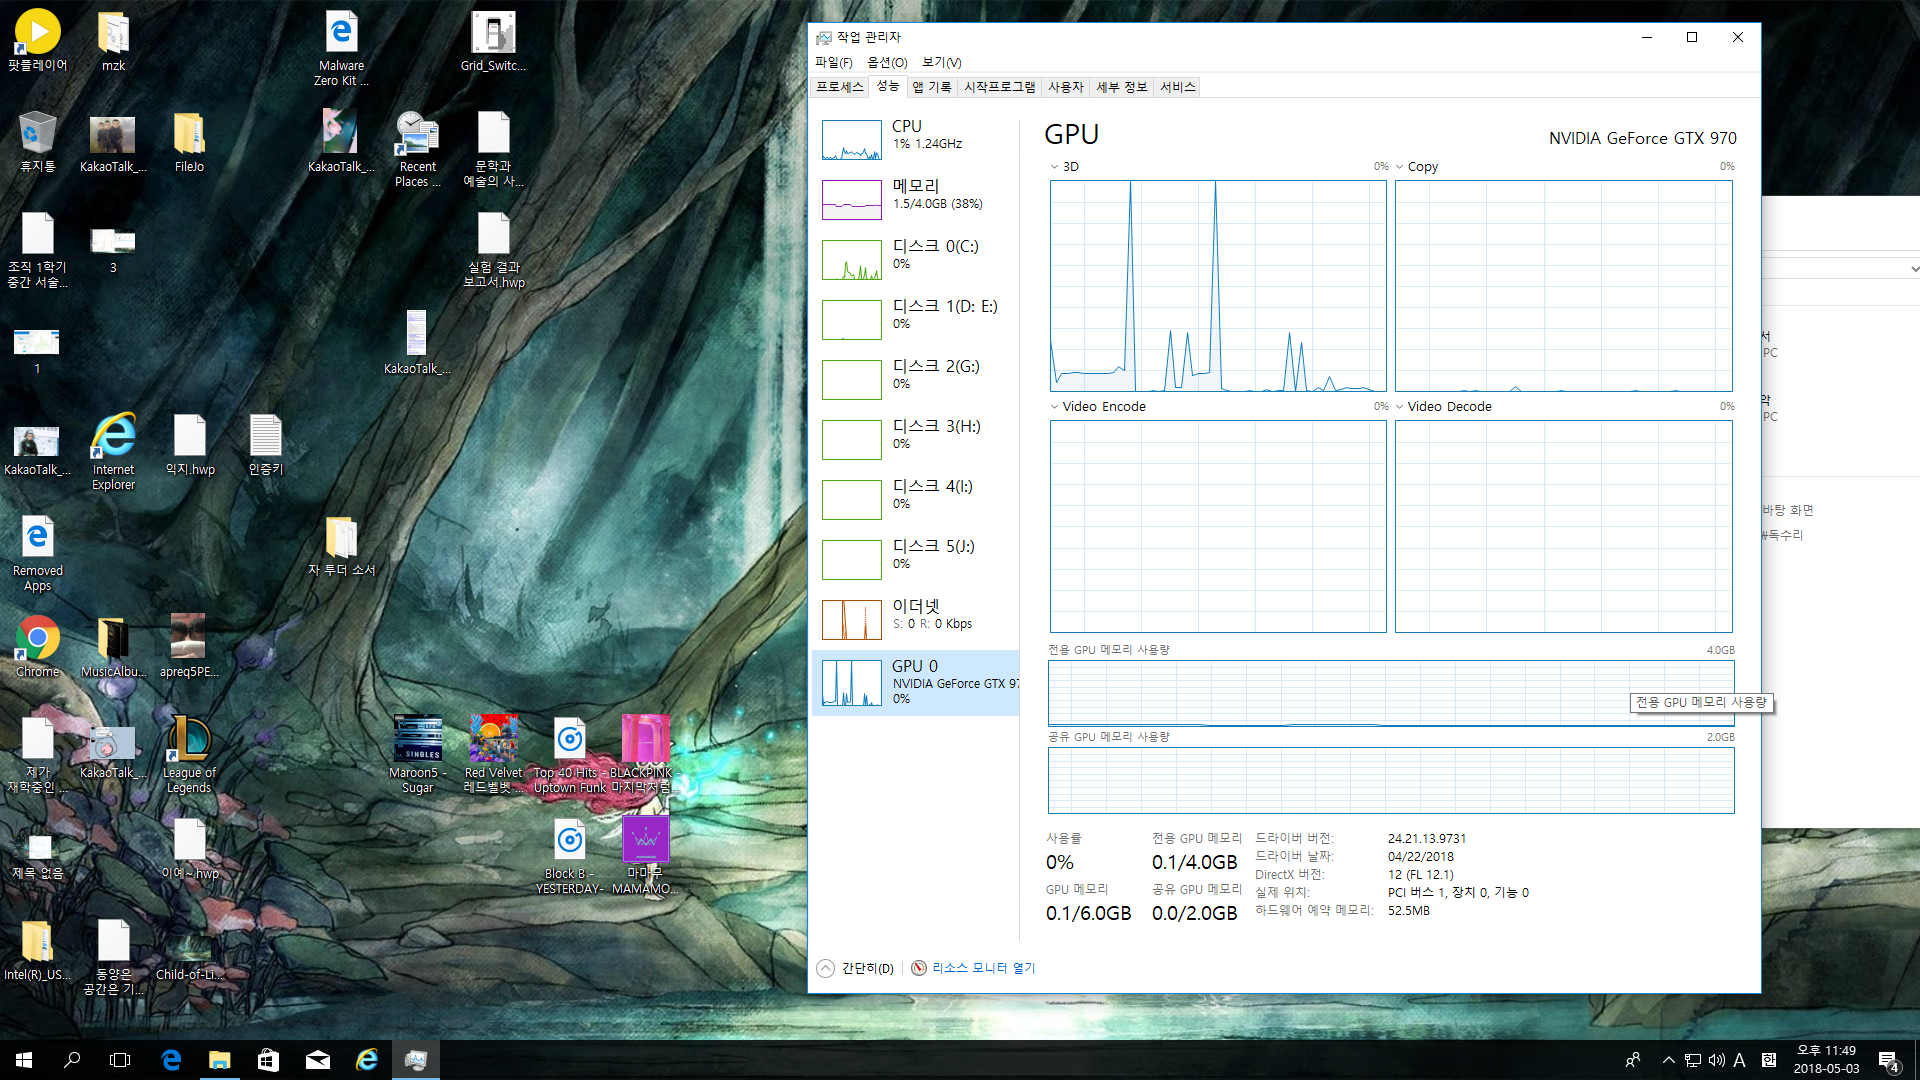This screenshot has width=1920, height=1080.
Task: Click the Task View taskbar icon
Action: click(x=120, y=1060)
